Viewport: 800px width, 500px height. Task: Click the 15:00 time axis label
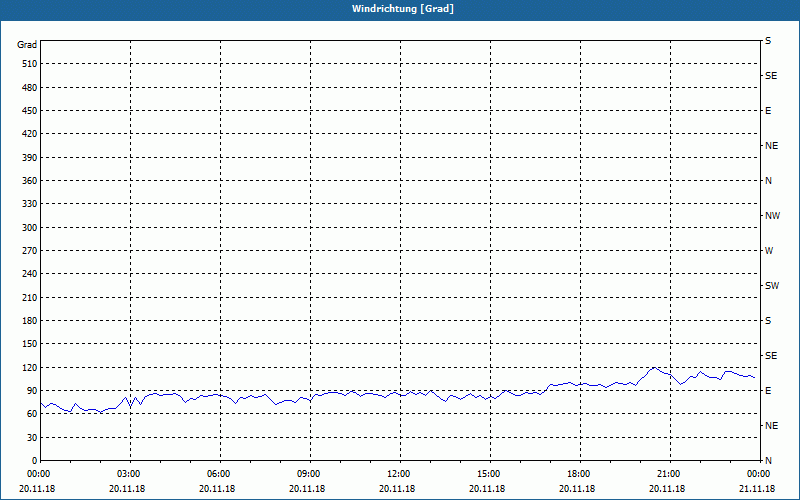click(490, 474)
